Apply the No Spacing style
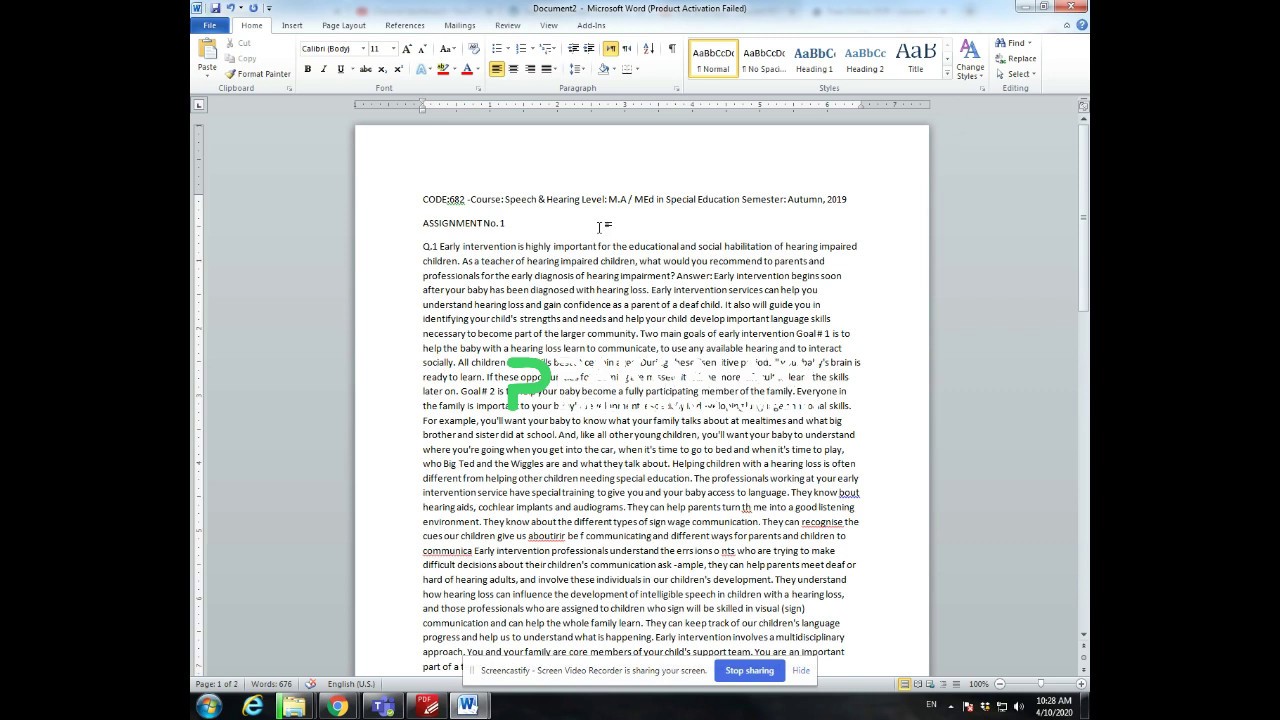Image resolution: width=1280 pixels, height=720 pixels. click(x=763, y=59)
